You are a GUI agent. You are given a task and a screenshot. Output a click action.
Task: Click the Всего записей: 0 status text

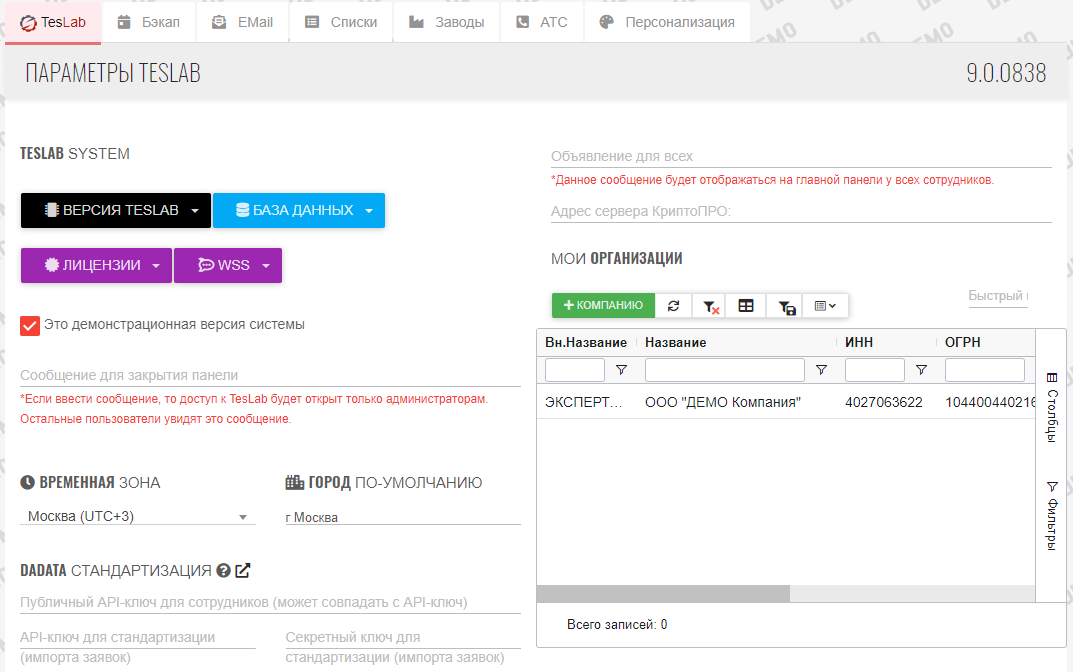pos(617,624)
